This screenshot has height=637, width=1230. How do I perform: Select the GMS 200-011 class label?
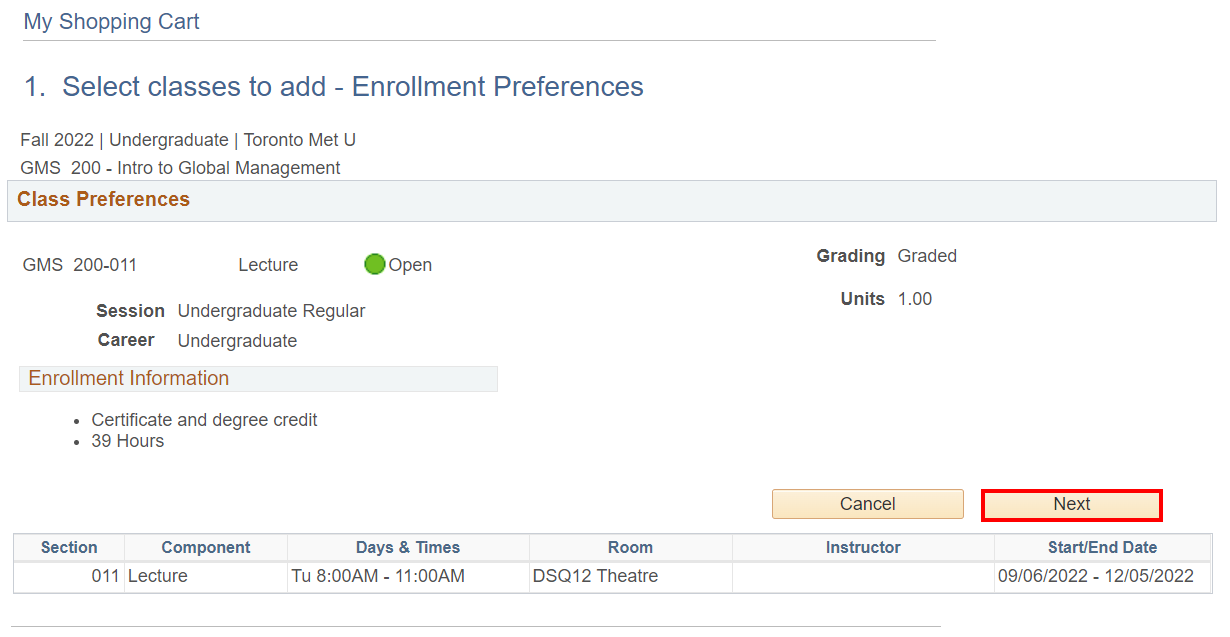(80, 266)
